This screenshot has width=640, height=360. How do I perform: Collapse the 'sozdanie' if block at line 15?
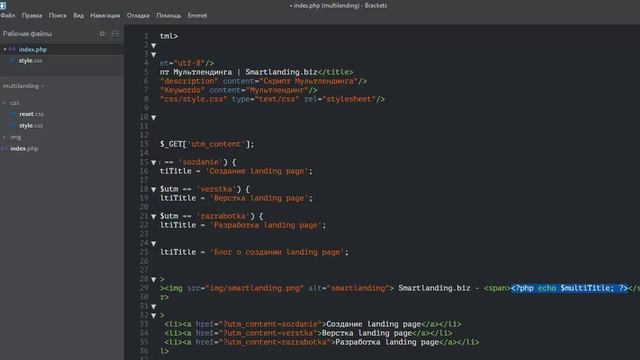[x=153, y=162]
